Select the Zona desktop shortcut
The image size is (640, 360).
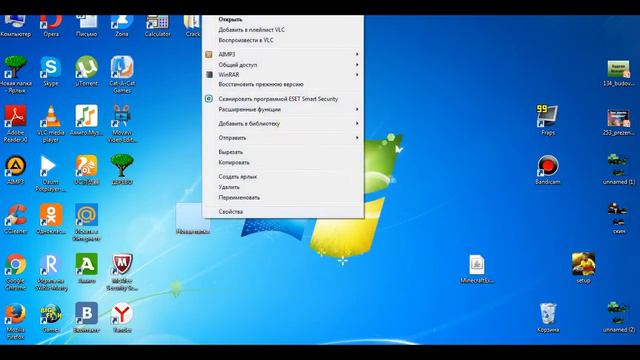click(122, 24)
